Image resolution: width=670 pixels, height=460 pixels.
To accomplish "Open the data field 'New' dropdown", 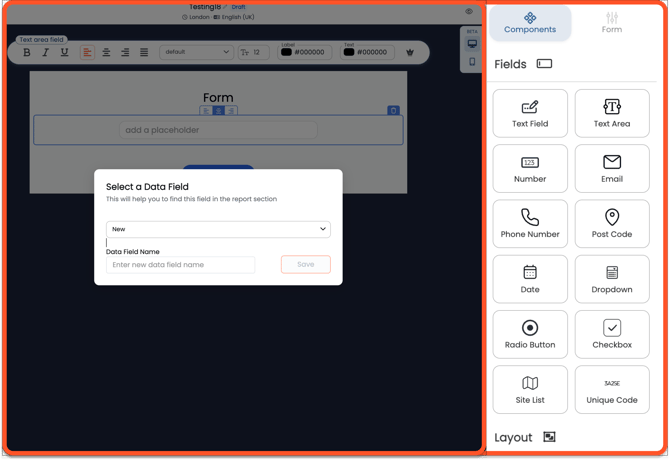I will point(218,229).
